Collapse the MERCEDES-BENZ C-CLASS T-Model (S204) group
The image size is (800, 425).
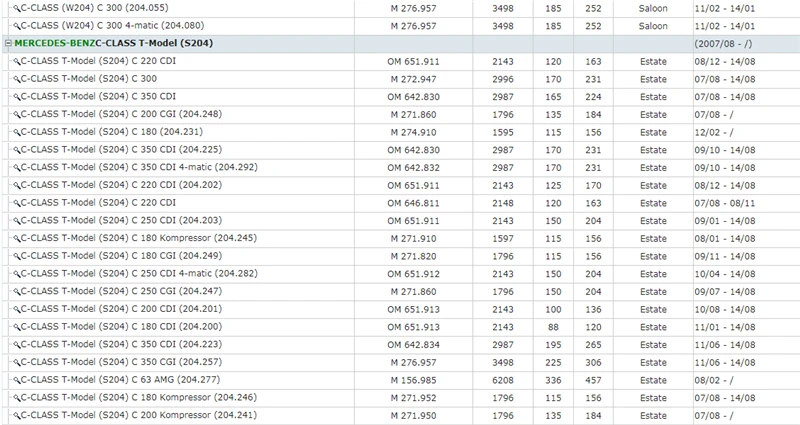click(x=8, y=43)
